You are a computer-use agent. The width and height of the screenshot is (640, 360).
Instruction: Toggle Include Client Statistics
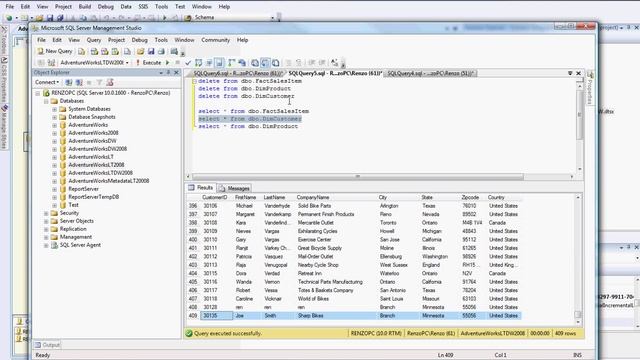click(x=242, y=63)
